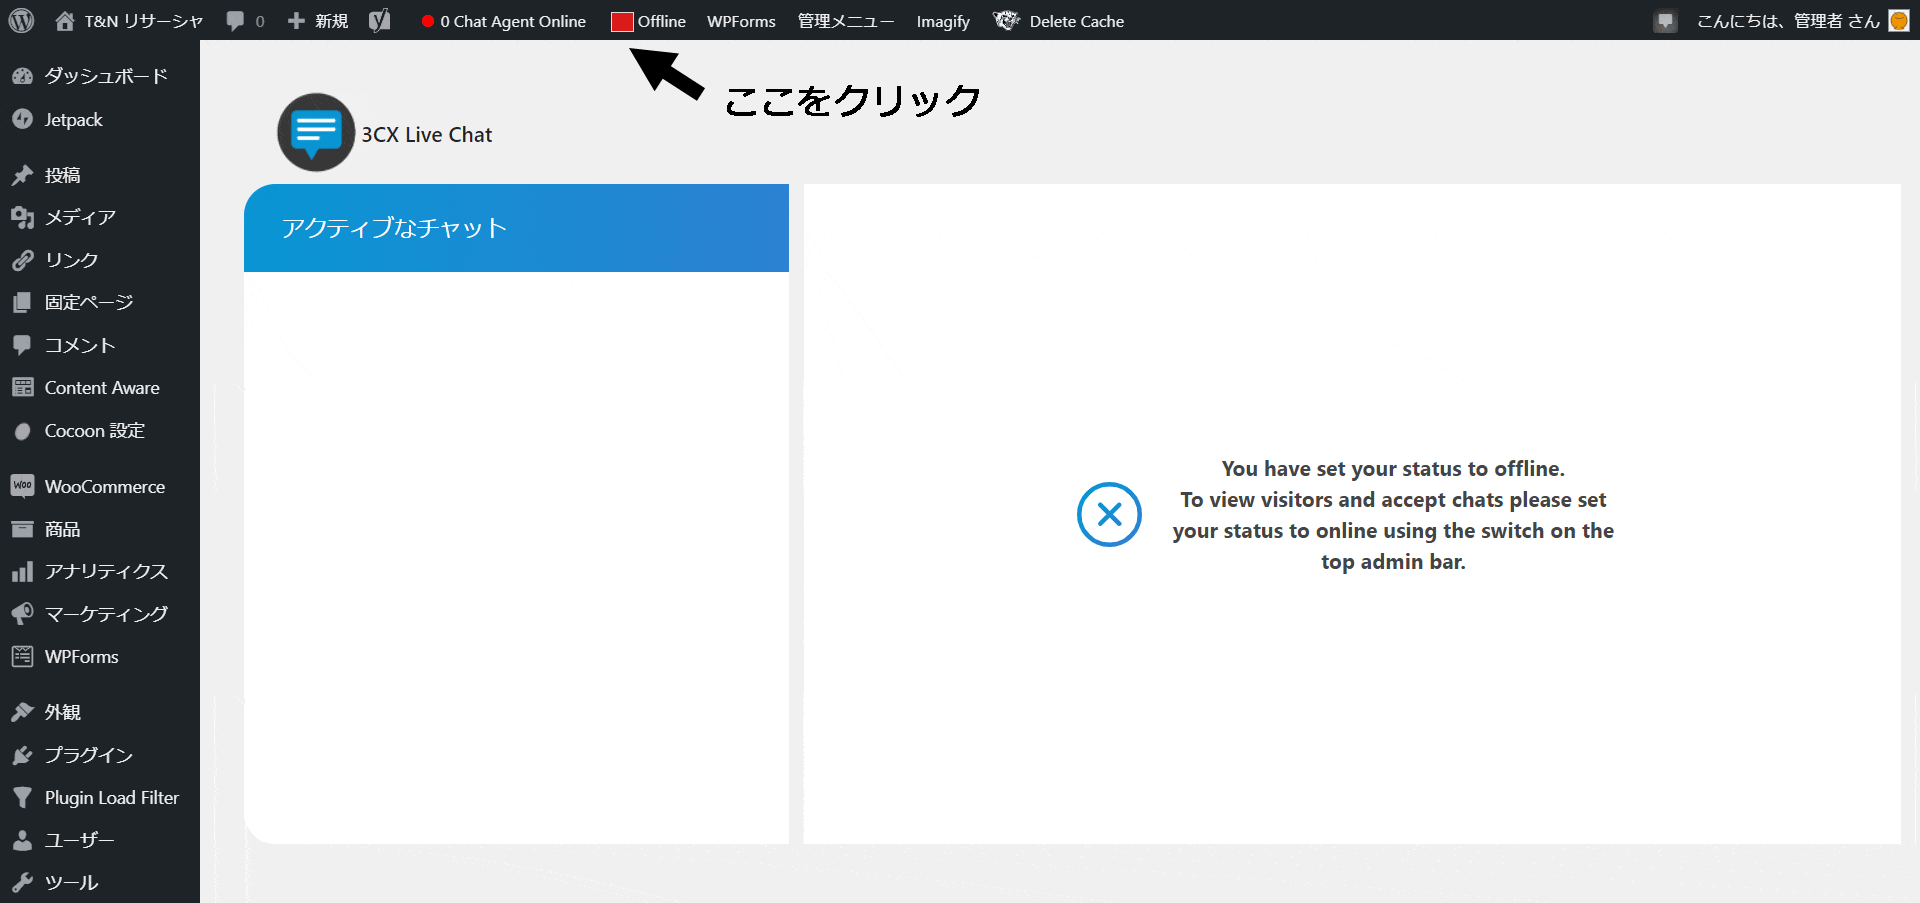Click the dashboard gauge icon in sidebar

(x=22, y=76)
